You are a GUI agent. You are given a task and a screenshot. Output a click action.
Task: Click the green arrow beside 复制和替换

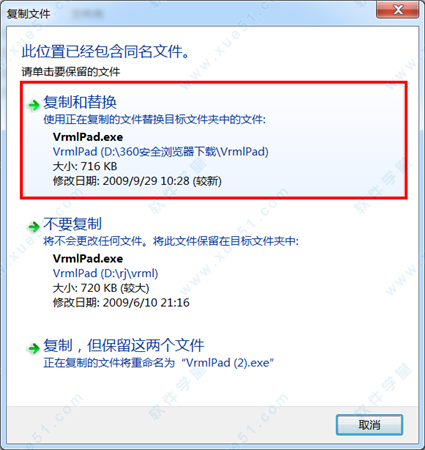[34, 105]
